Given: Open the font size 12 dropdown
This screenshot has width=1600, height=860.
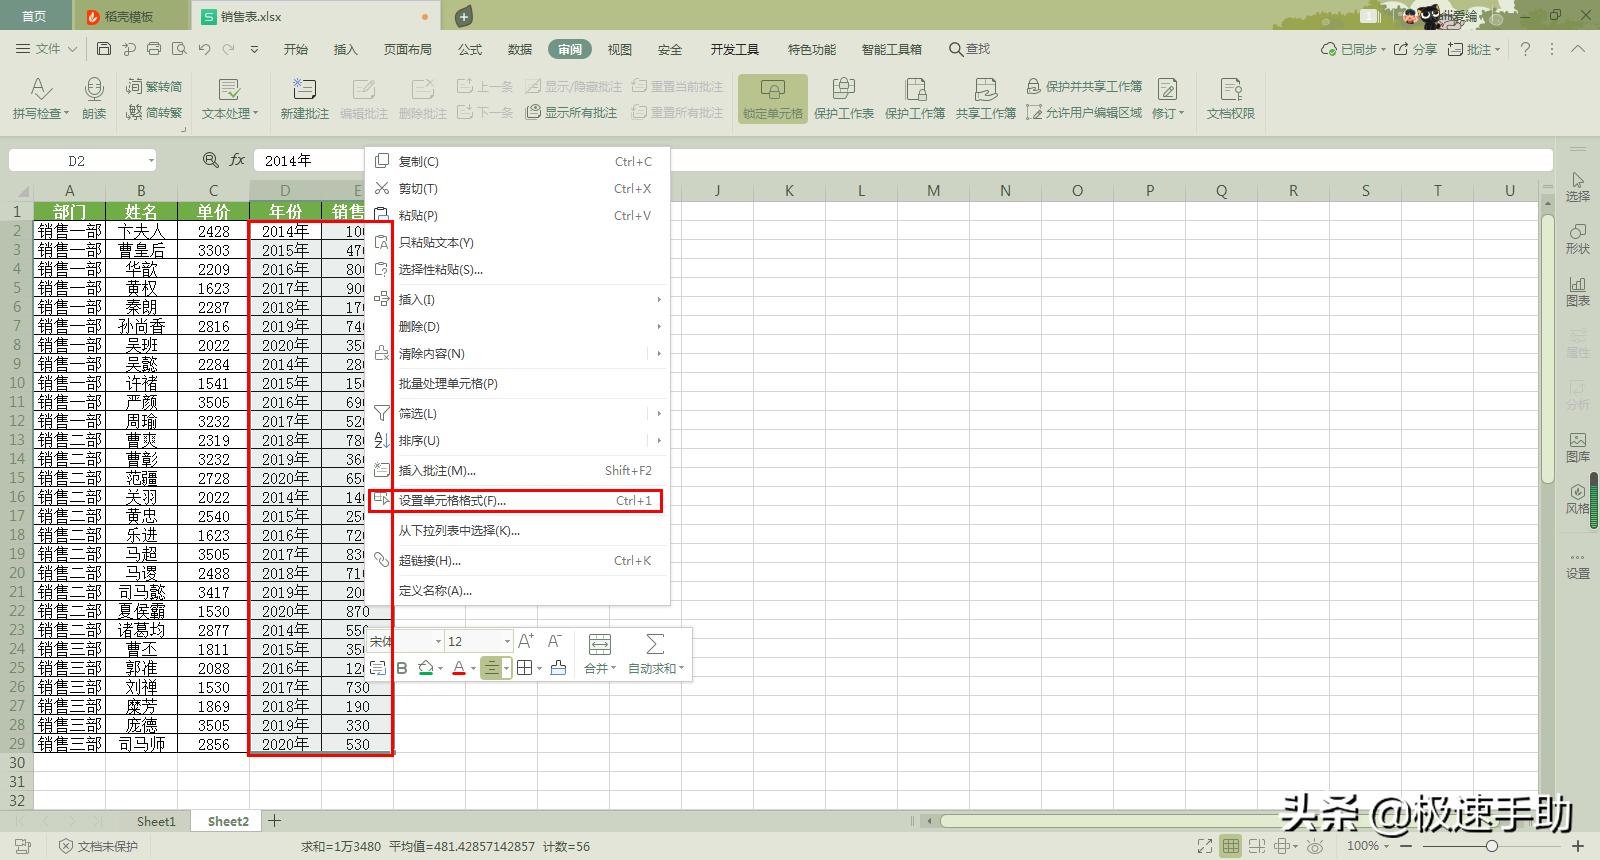Looking at the screenshot, I should (507, 641).
